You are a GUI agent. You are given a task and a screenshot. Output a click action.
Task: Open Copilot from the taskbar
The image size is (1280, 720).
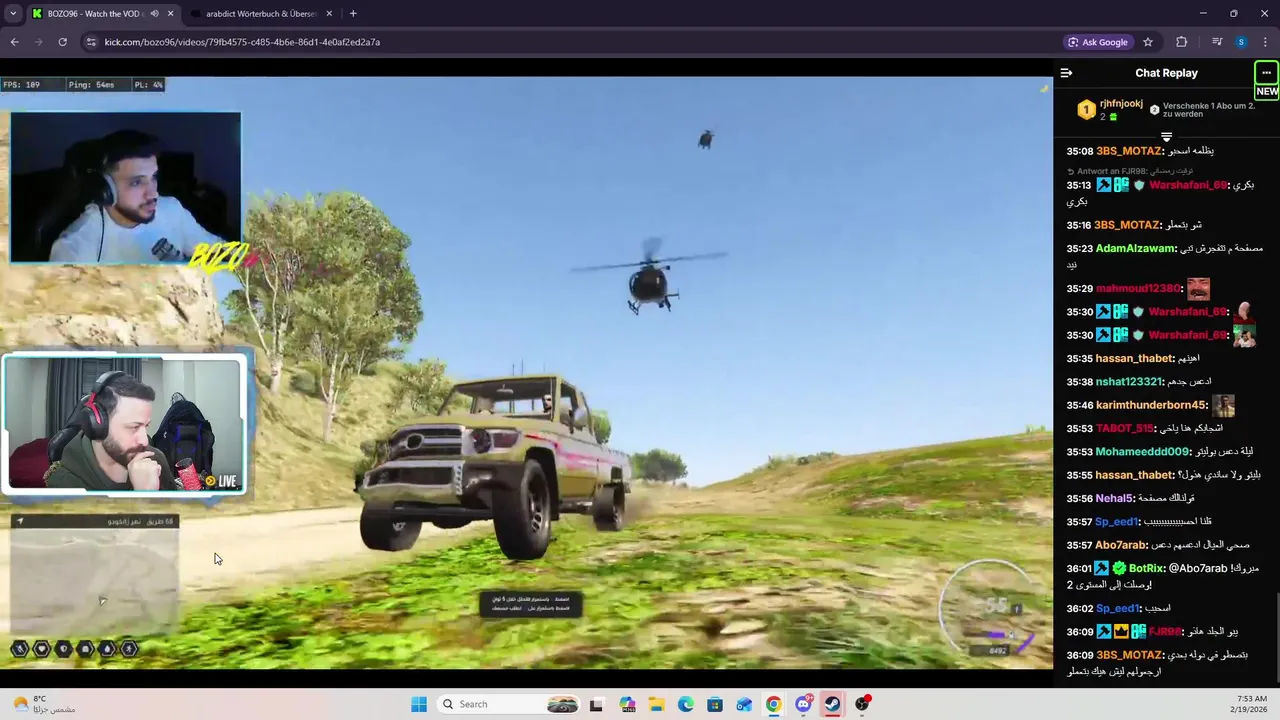[627, 704]
